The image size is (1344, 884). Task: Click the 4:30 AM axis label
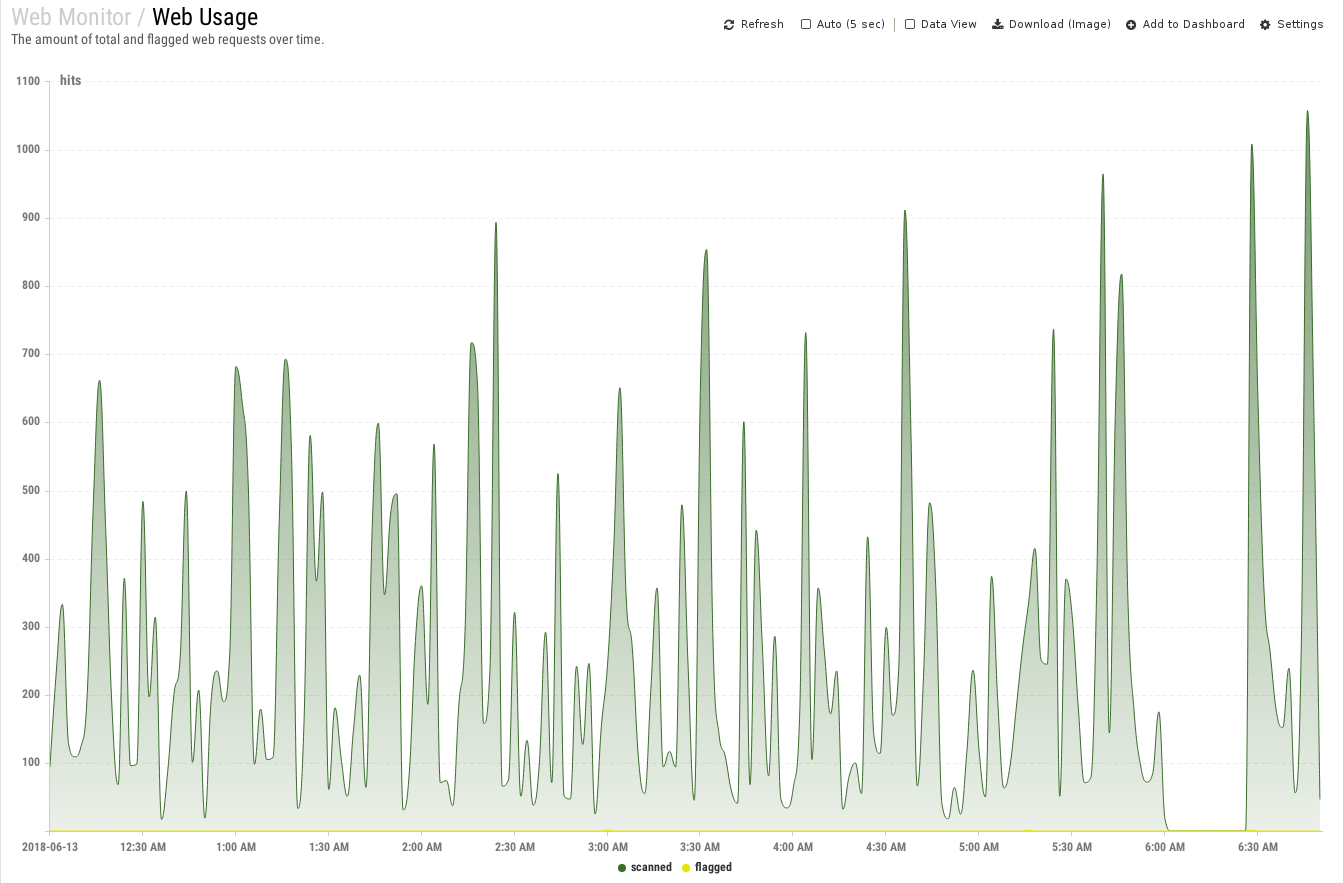[886, 847]
